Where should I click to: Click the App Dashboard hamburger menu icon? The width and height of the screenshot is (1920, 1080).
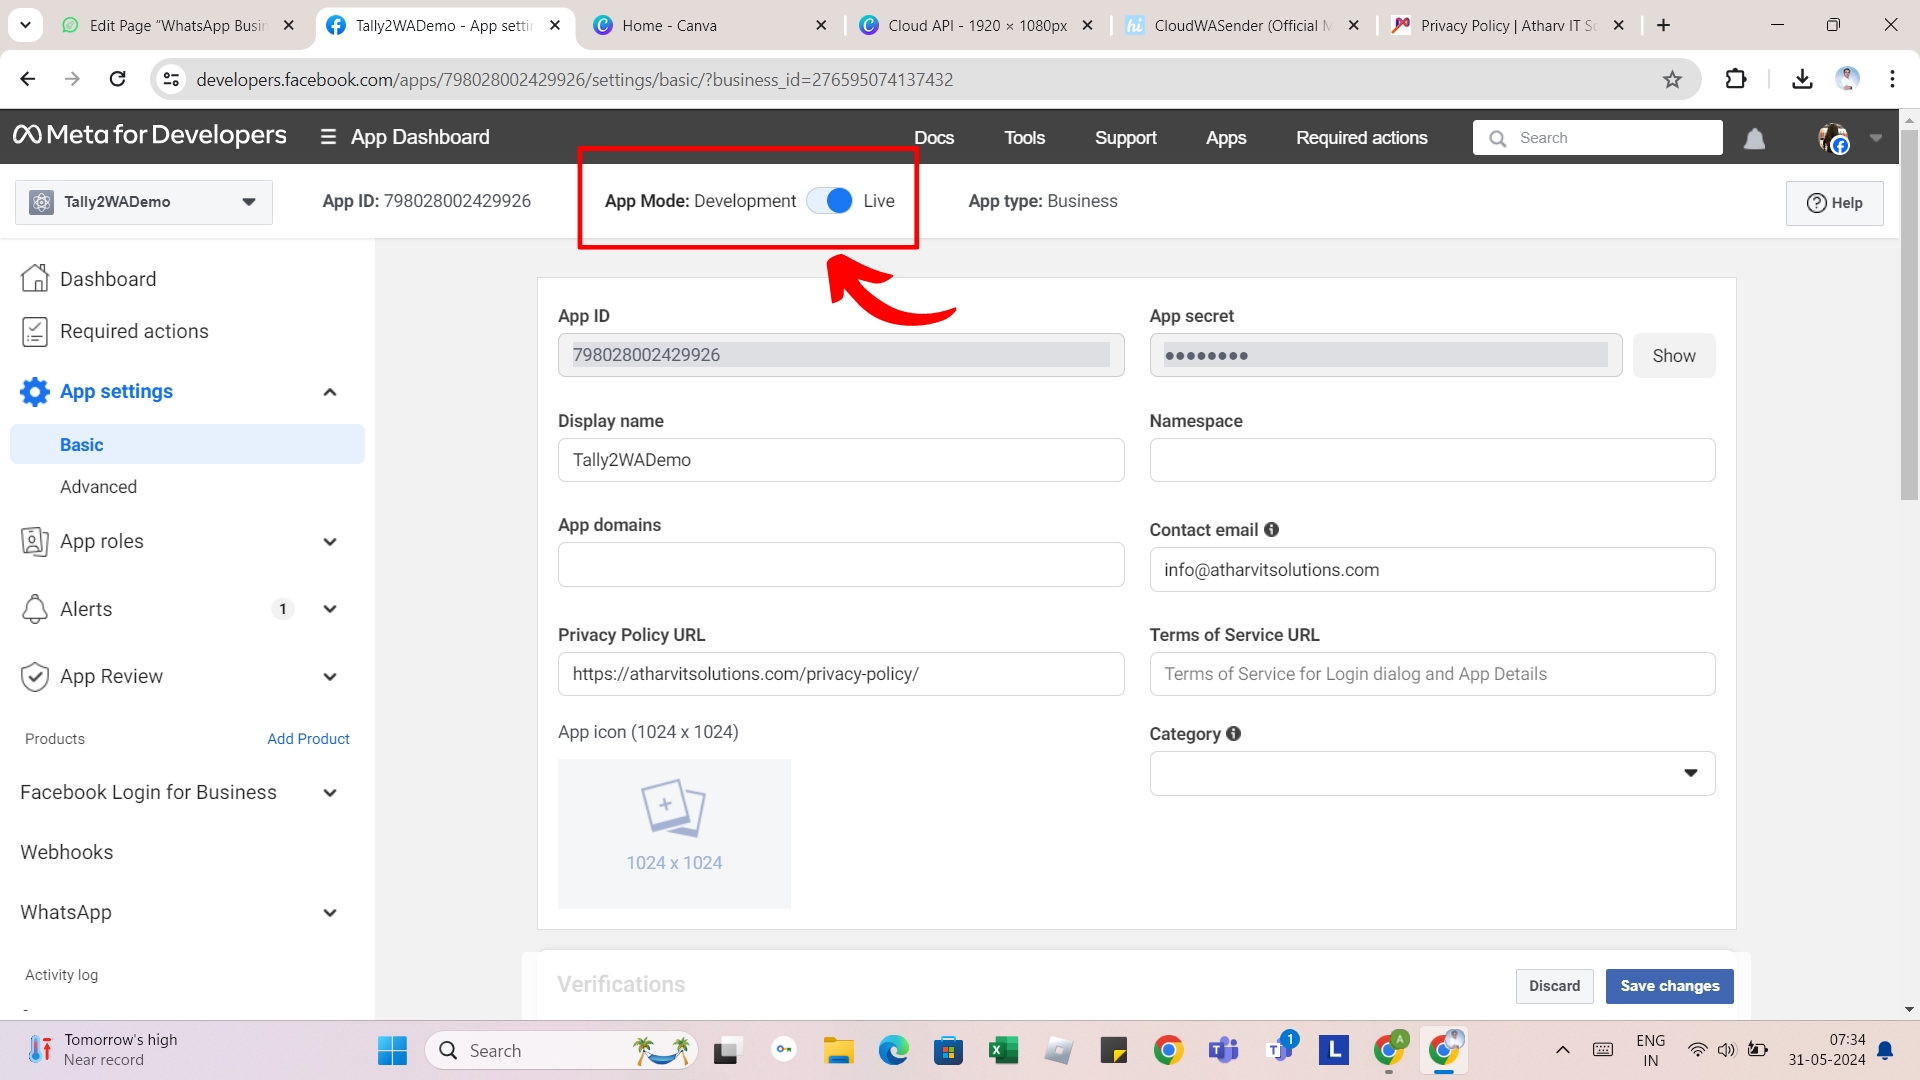point(328,137)
